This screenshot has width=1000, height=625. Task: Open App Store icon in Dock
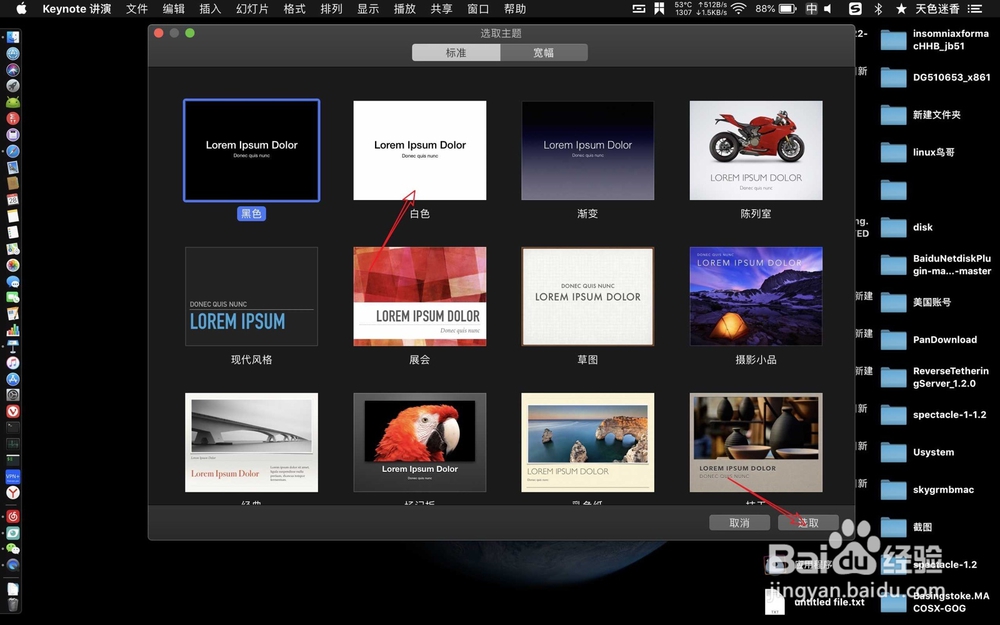13,379
